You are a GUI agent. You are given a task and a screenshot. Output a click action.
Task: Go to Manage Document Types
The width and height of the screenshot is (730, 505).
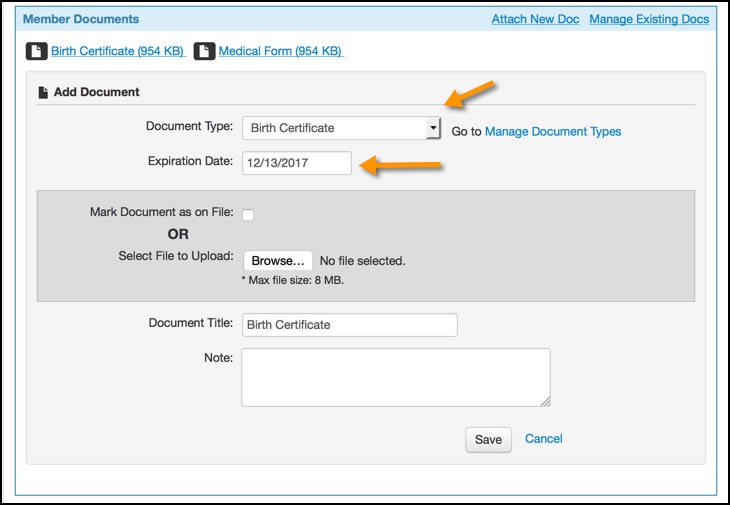pos(553,131)
